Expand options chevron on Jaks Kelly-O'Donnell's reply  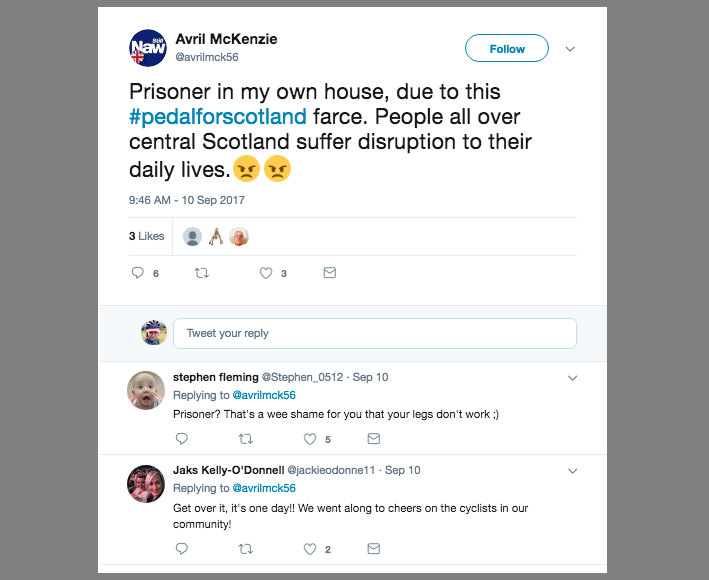[x=572, y=470]
